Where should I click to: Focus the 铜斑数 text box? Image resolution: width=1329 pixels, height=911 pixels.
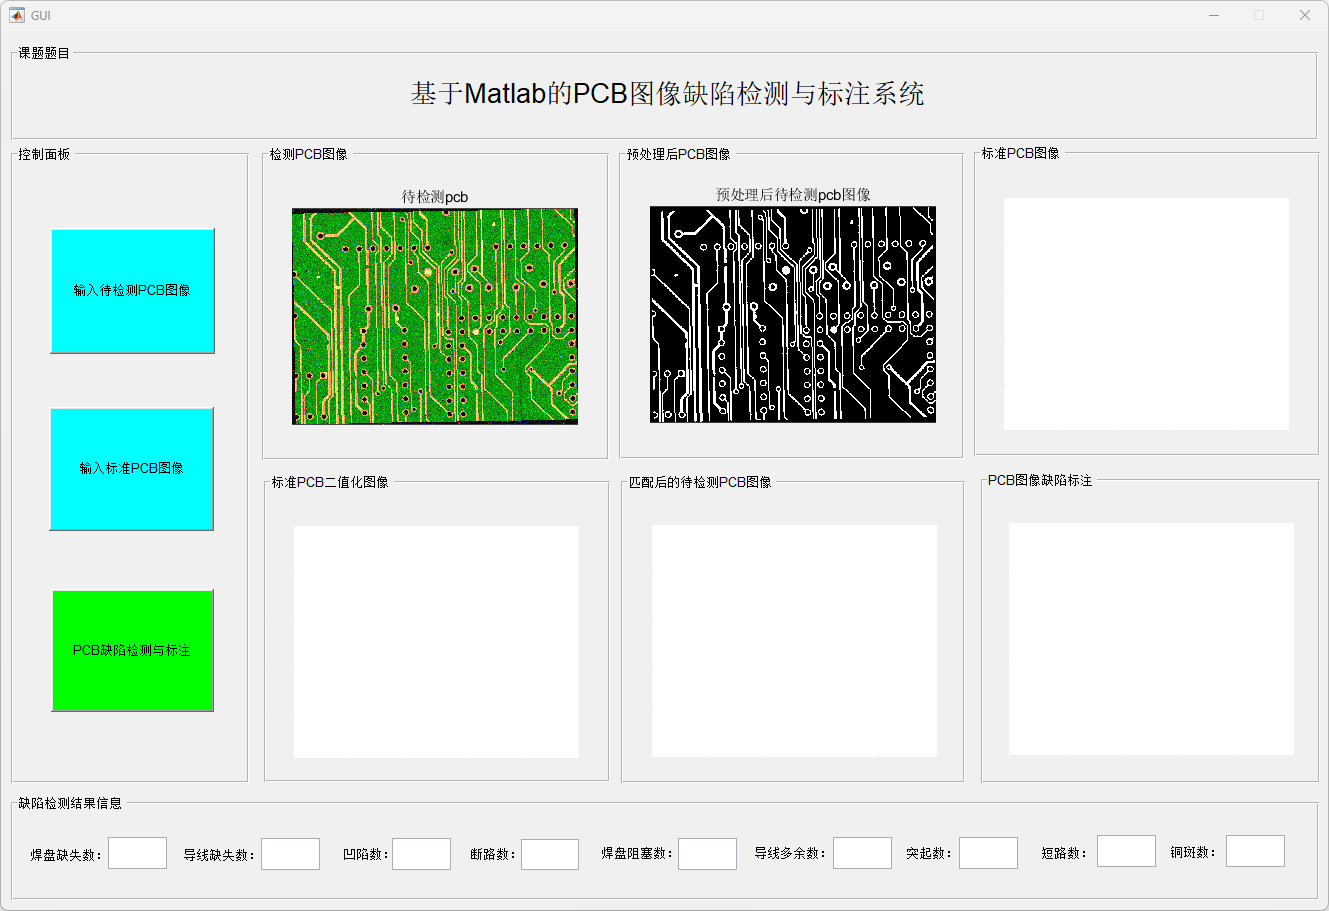[x=1255, y=851]
